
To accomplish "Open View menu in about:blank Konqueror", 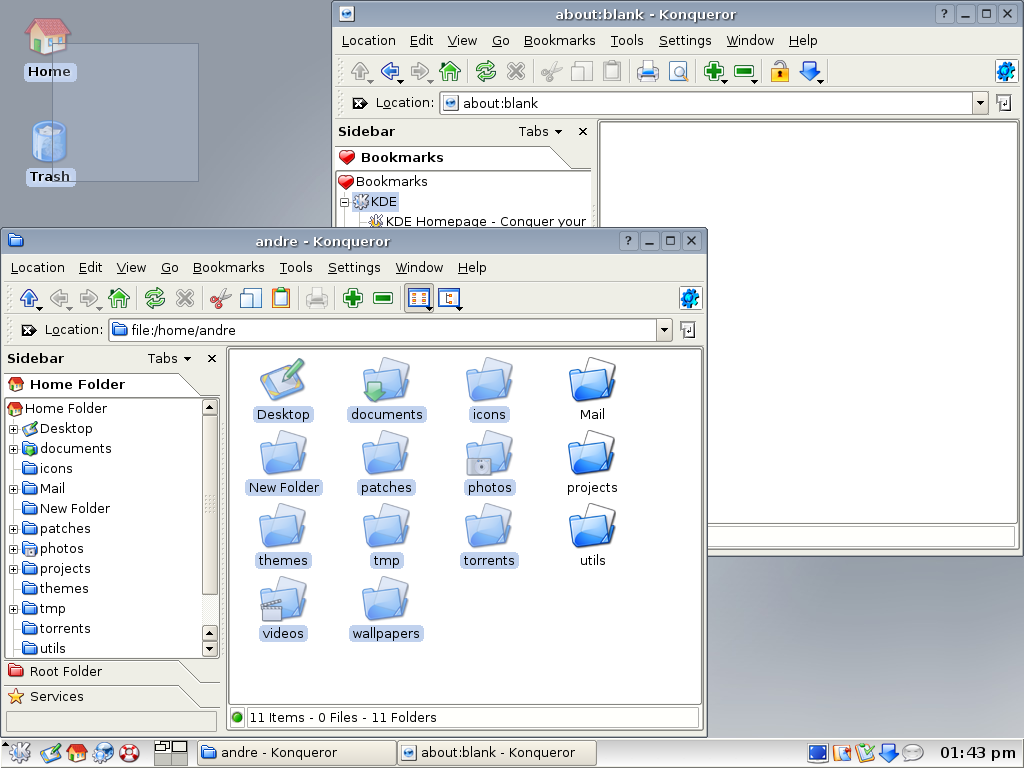I will tap(462, 40).
